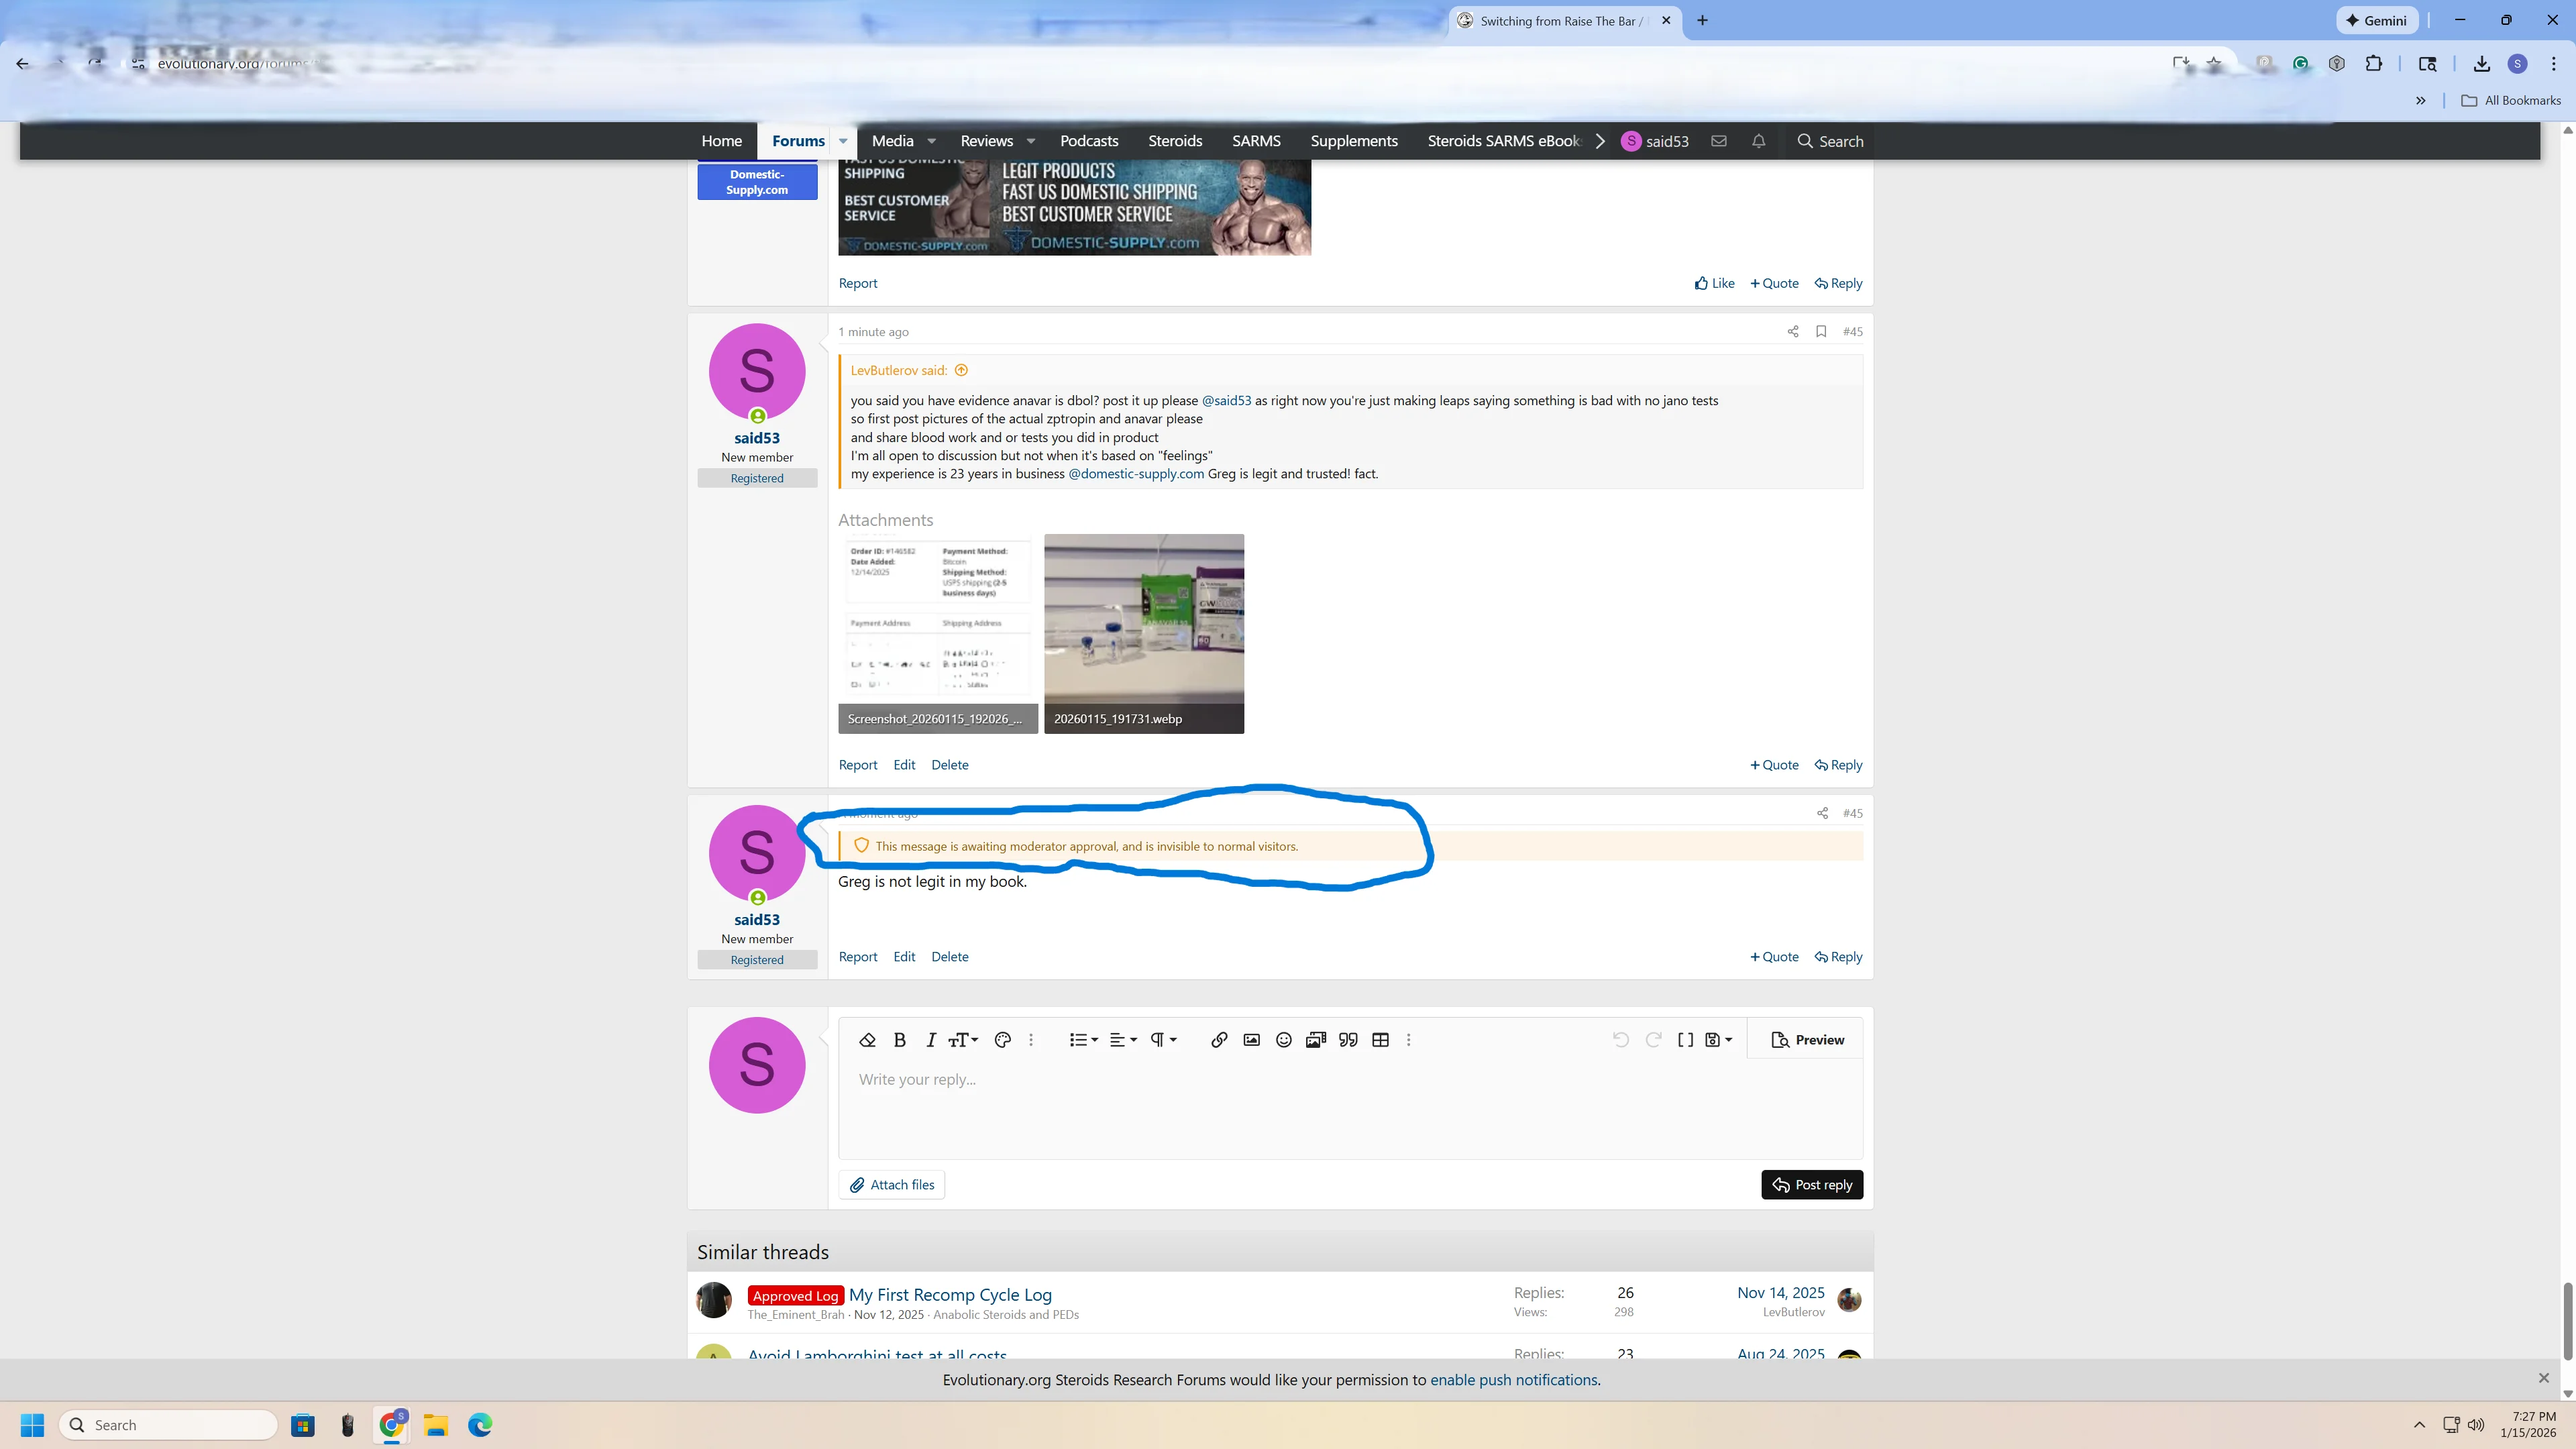Open the My First Recomp Cycle Log thread
This screenshot has width=2576, height=1449.
pyautogui.click(x=950, y=1295)
